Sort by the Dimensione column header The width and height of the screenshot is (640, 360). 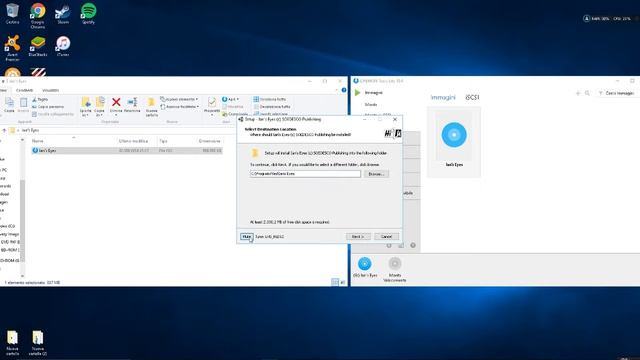(209, 141)
